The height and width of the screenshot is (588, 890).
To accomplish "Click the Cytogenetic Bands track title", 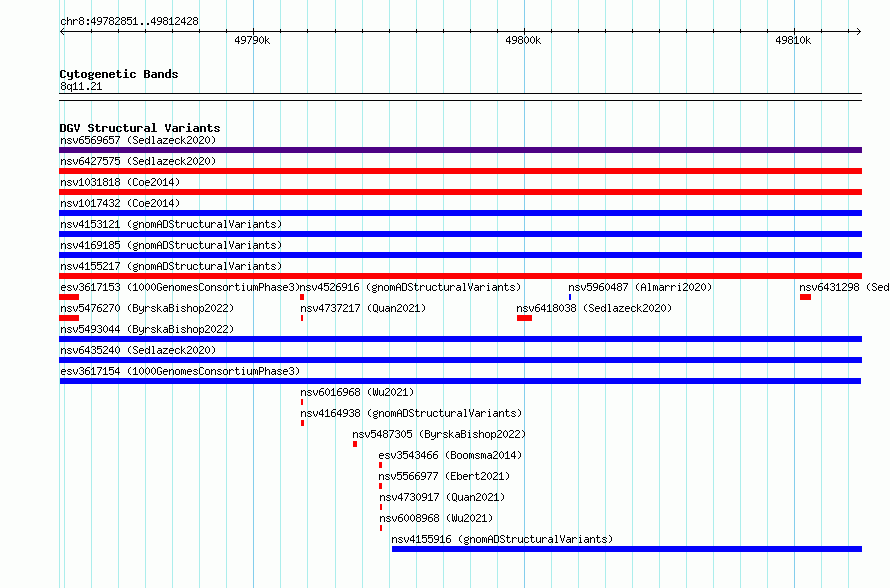I will [119, 74].
